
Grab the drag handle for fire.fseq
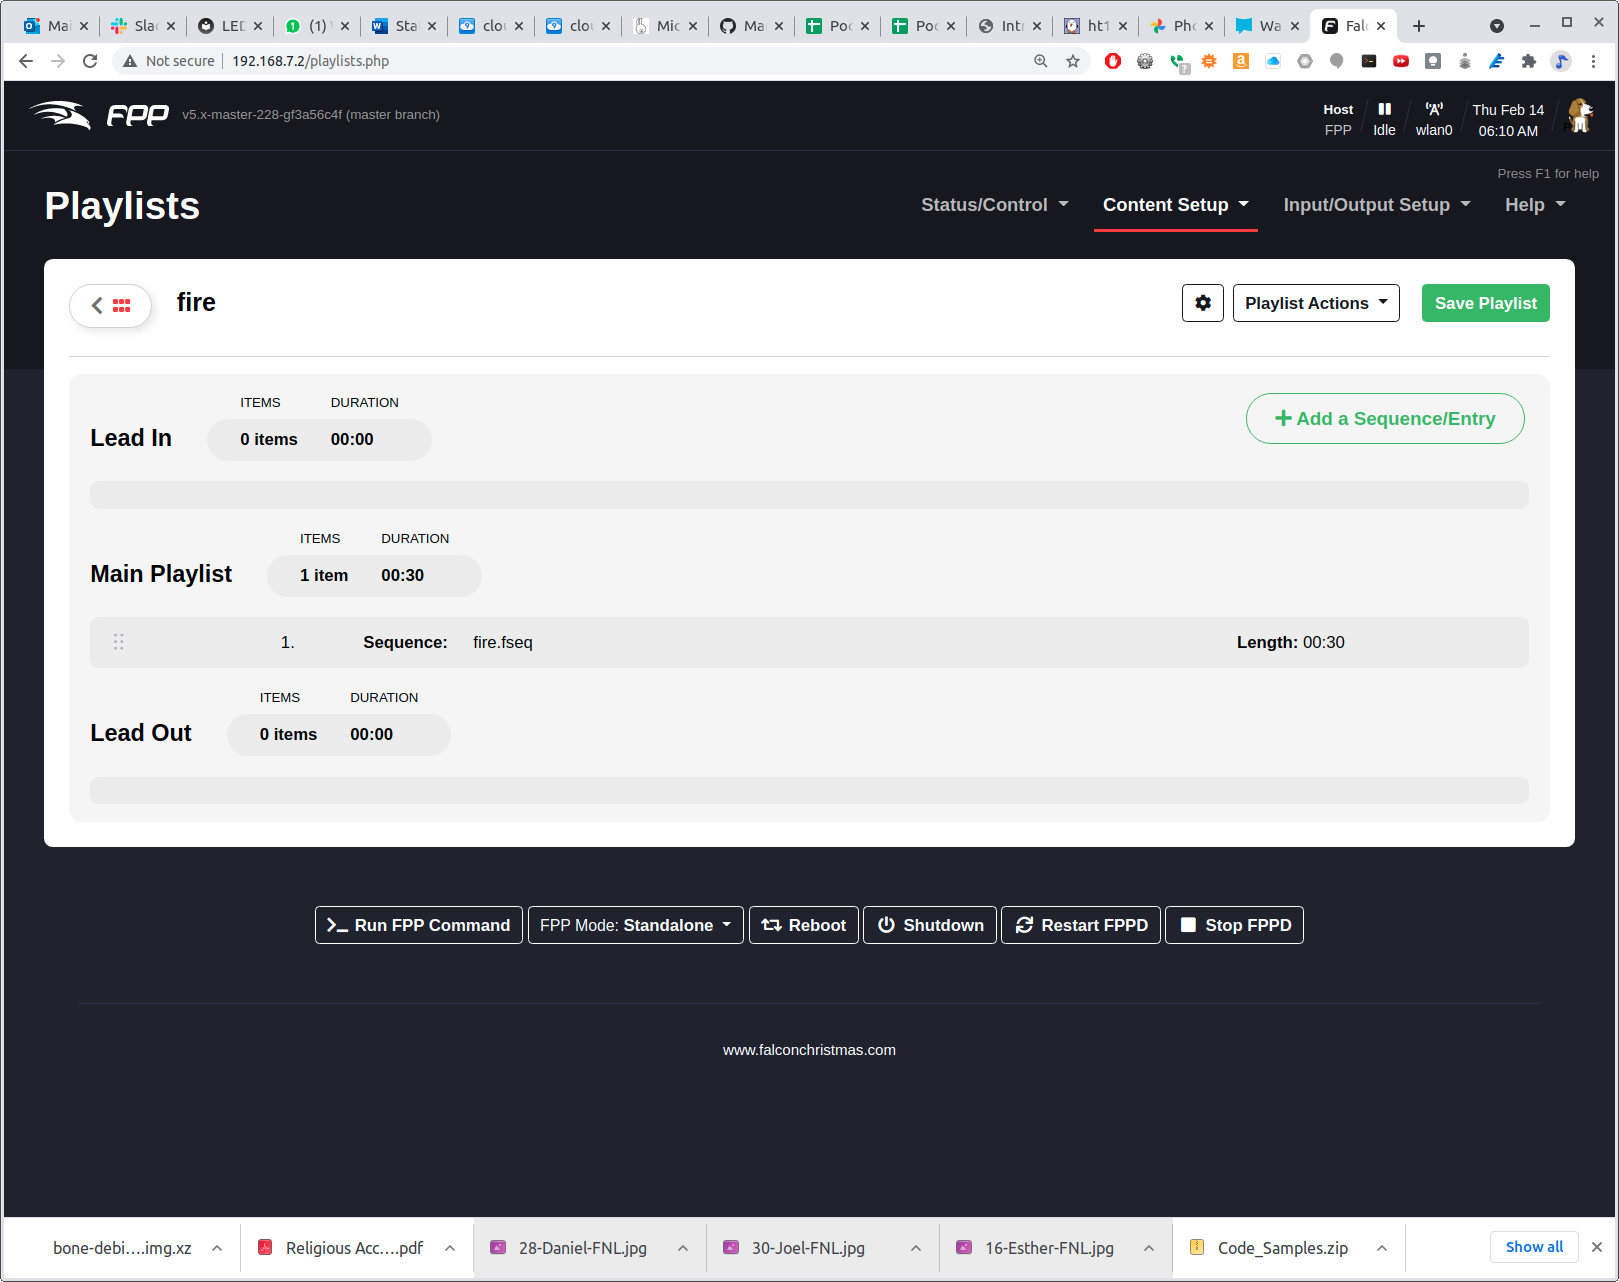coord(119,642)
